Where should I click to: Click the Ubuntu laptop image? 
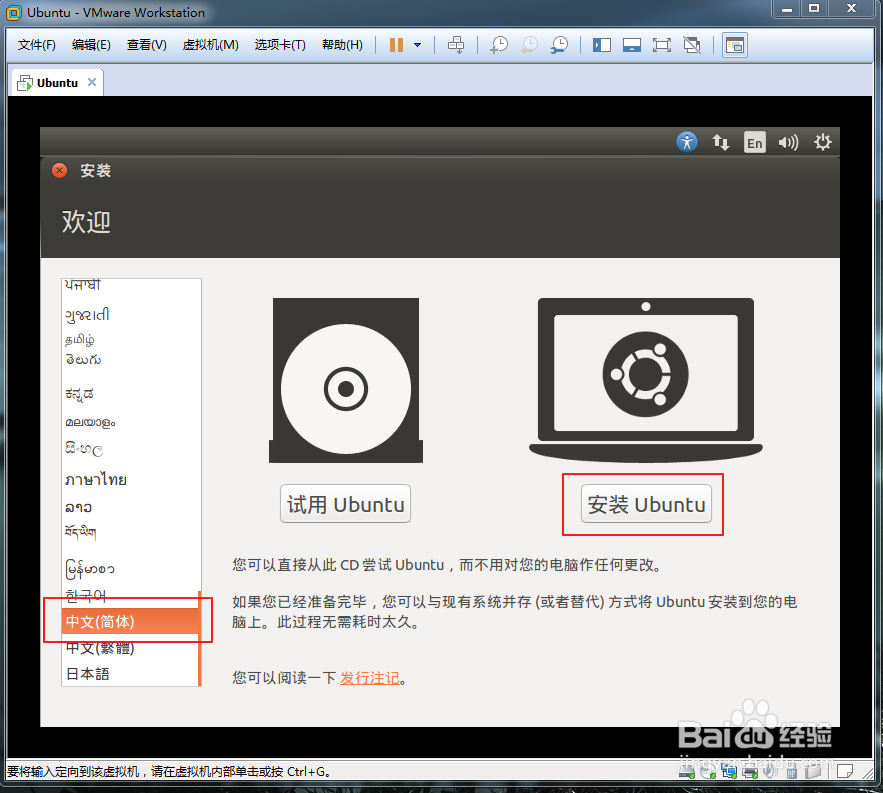[x=645, y=380]
